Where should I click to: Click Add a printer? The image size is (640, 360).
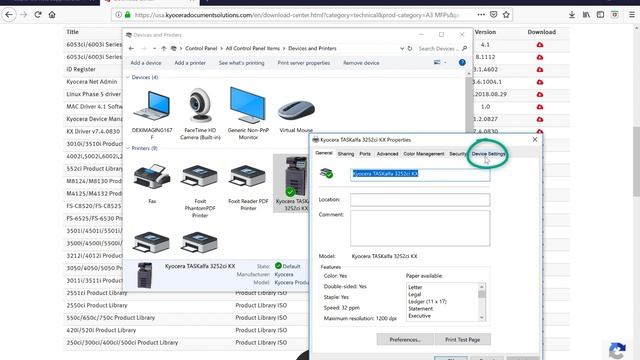pyautogui.click(x=190, y=63)
